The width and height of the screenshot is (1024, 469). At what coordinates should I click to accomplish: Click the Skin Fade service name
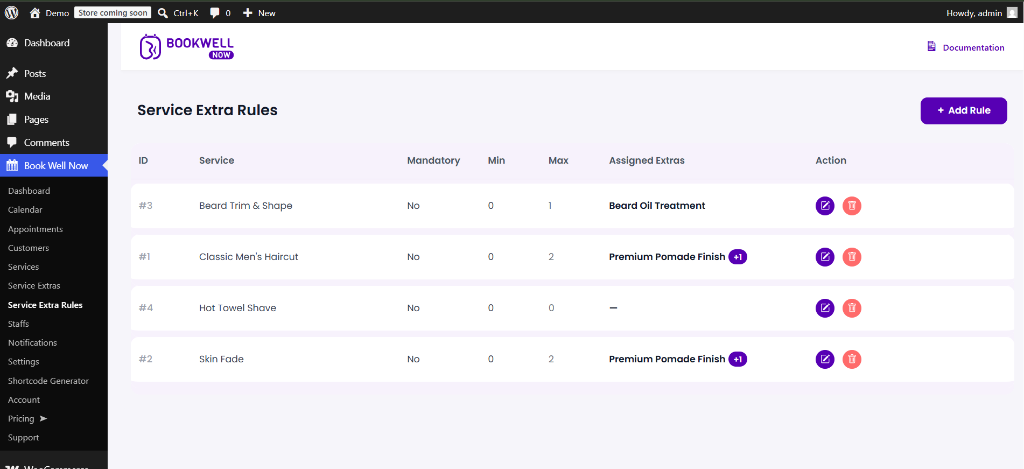221,359
